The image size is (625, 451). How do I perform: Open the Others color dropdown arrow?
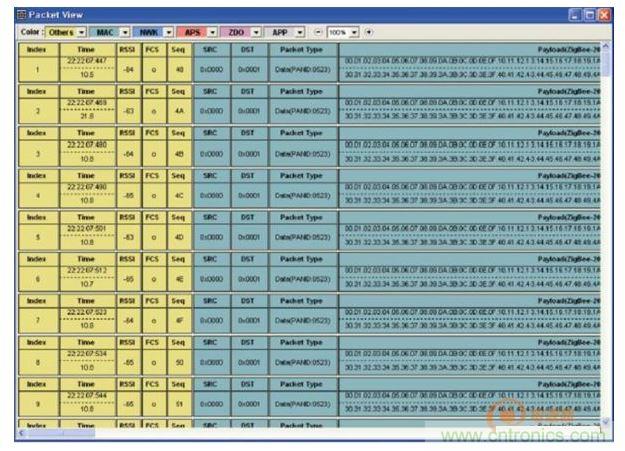(81, 32)
